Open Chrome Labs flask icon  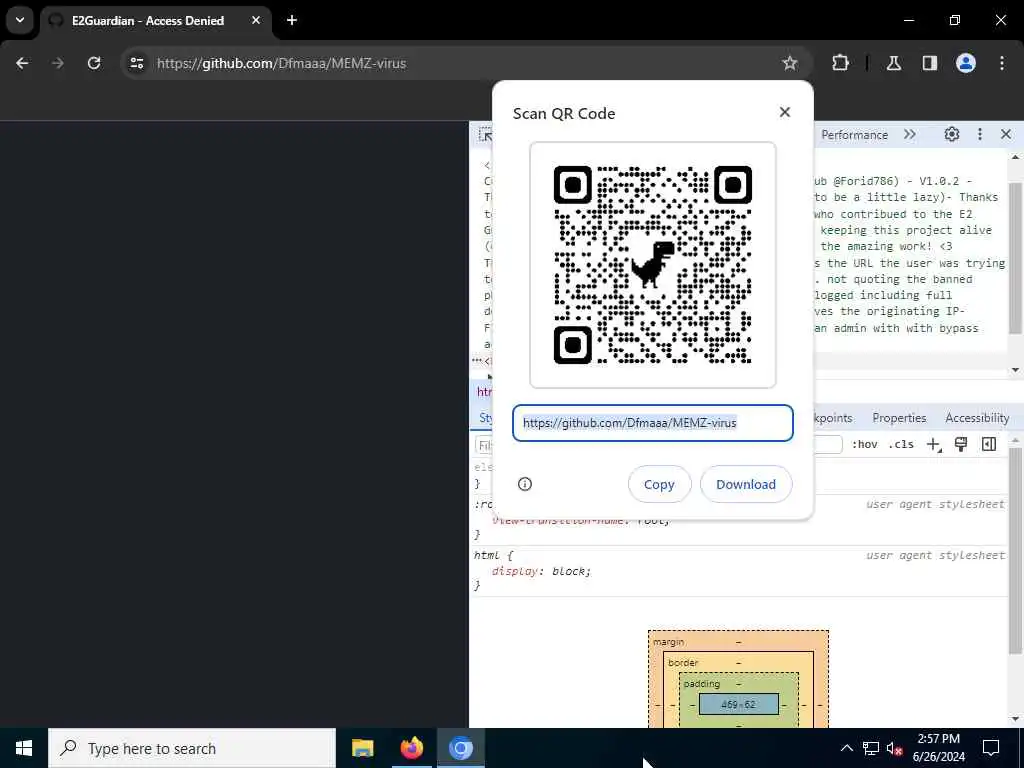coord(893,63)
